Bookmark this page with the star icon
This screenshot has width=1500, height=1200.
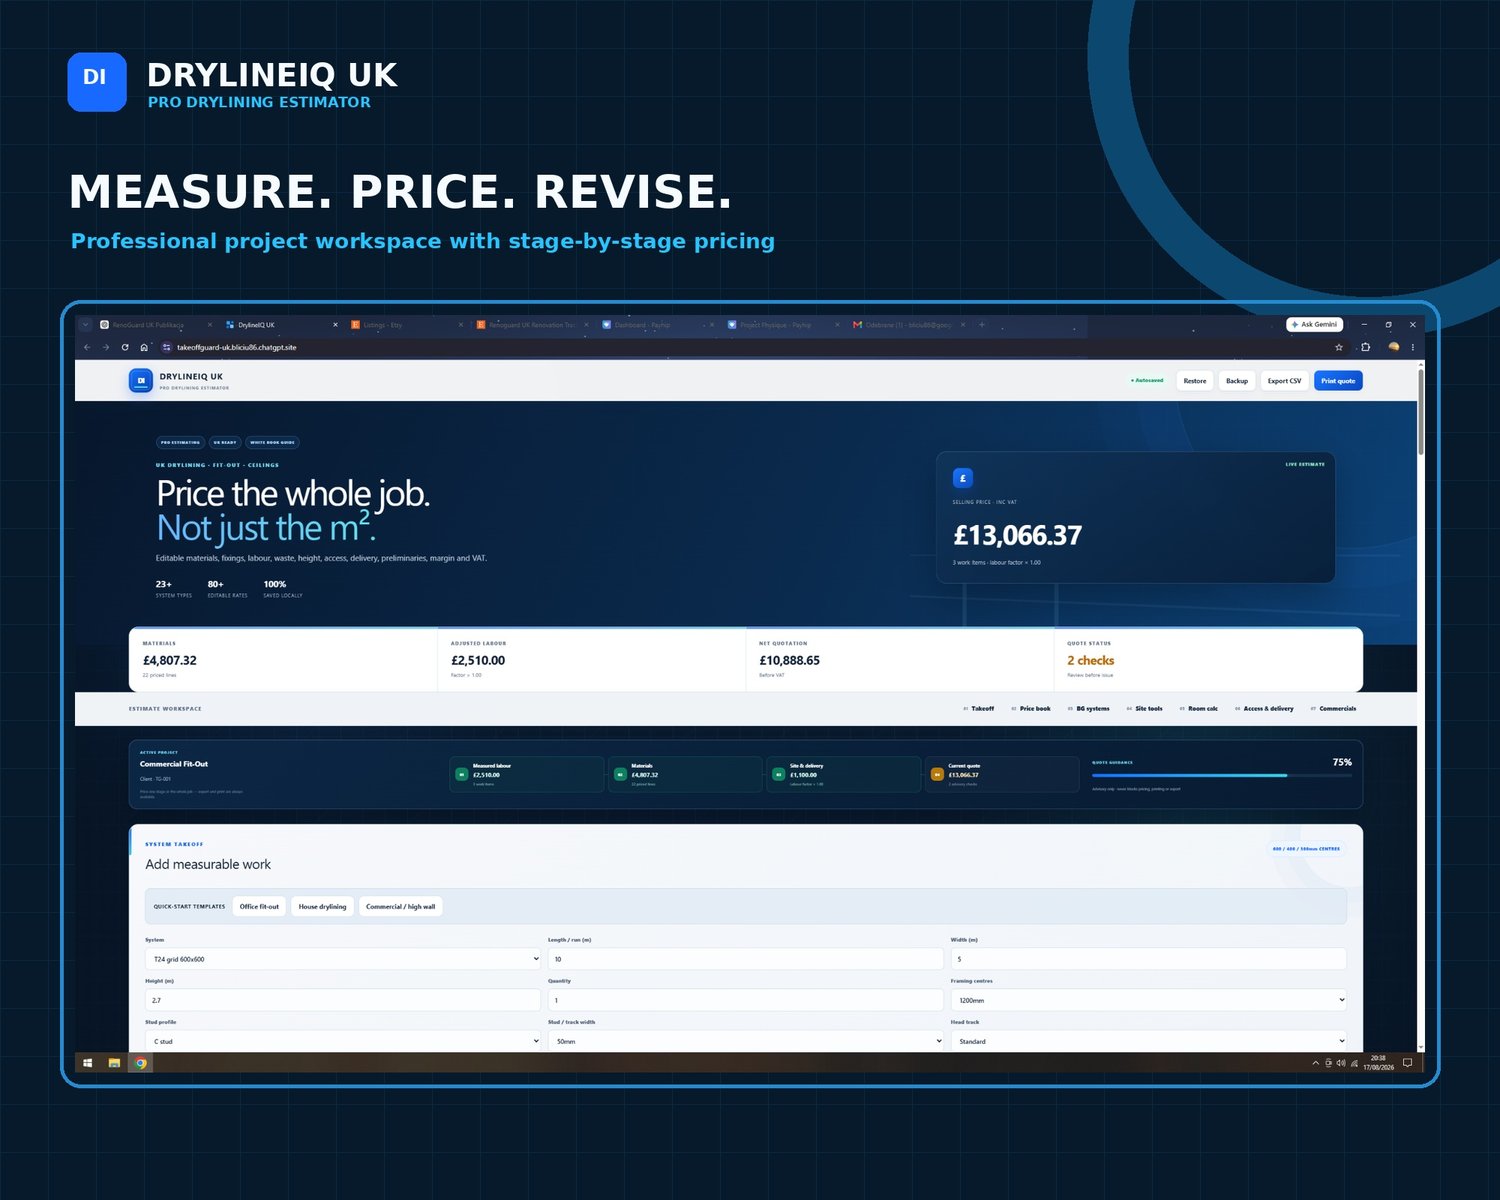tap(1339, 347)
